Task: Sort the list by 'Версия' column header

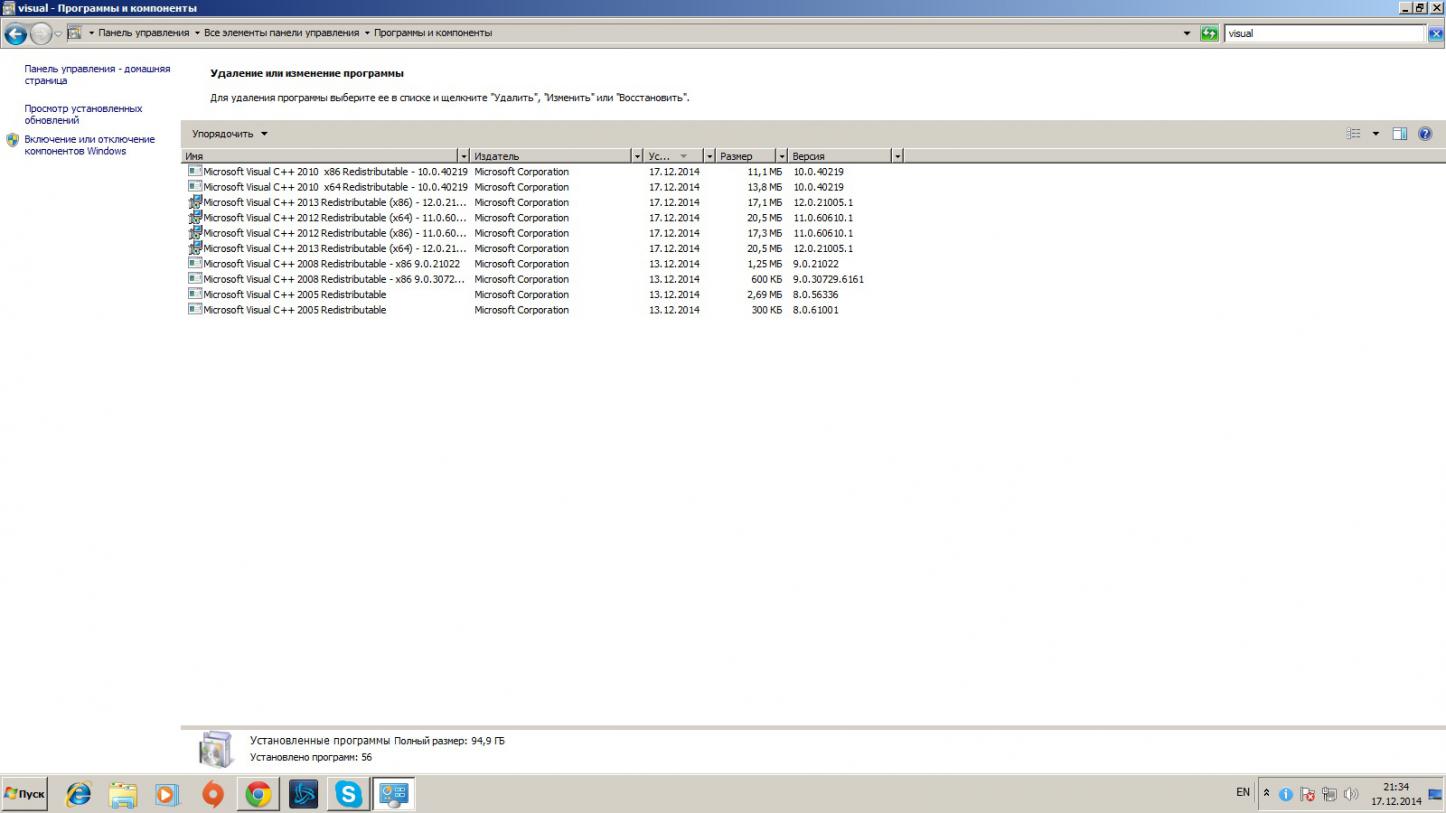Action: pos(840,156)
